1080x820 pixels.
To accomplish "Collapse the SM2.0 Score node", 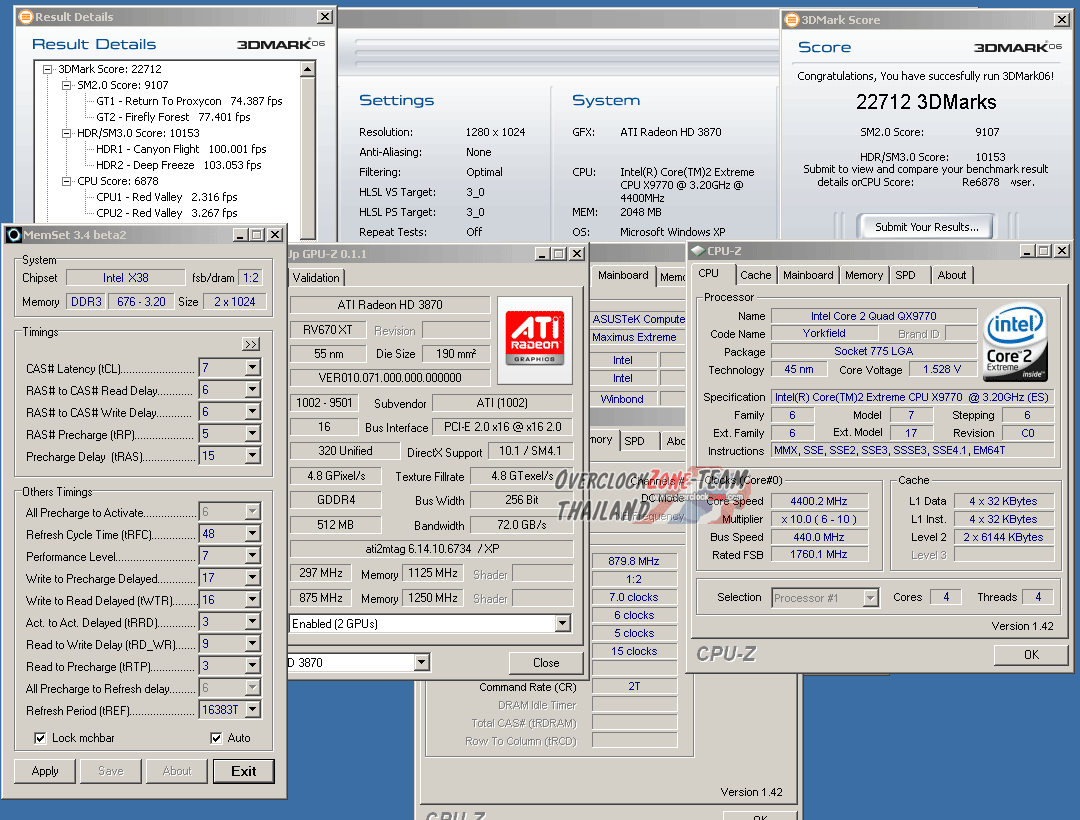I will pyautogui.click(x=67, y=85).
